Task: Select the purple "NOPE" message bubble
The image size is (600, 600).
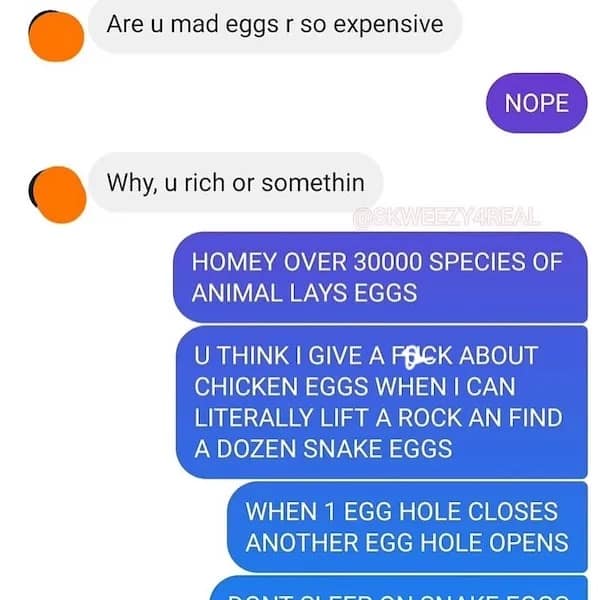Action: 536,103
